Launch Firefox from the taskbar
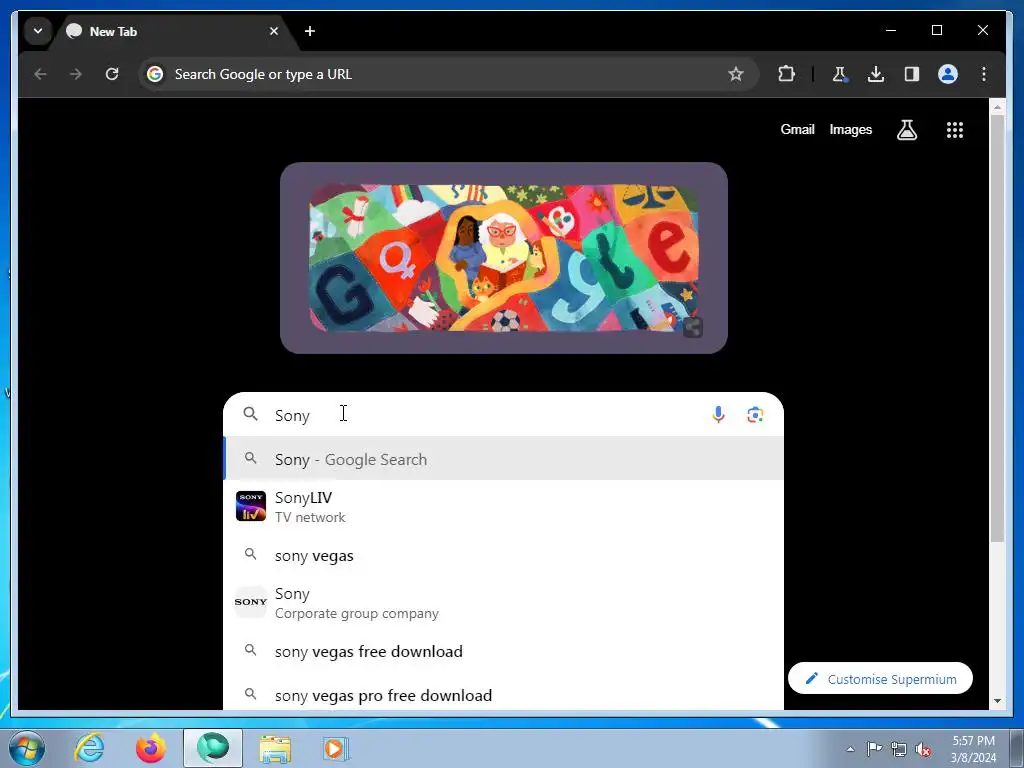Screen dimensions: 1024x768 [151, 748]
